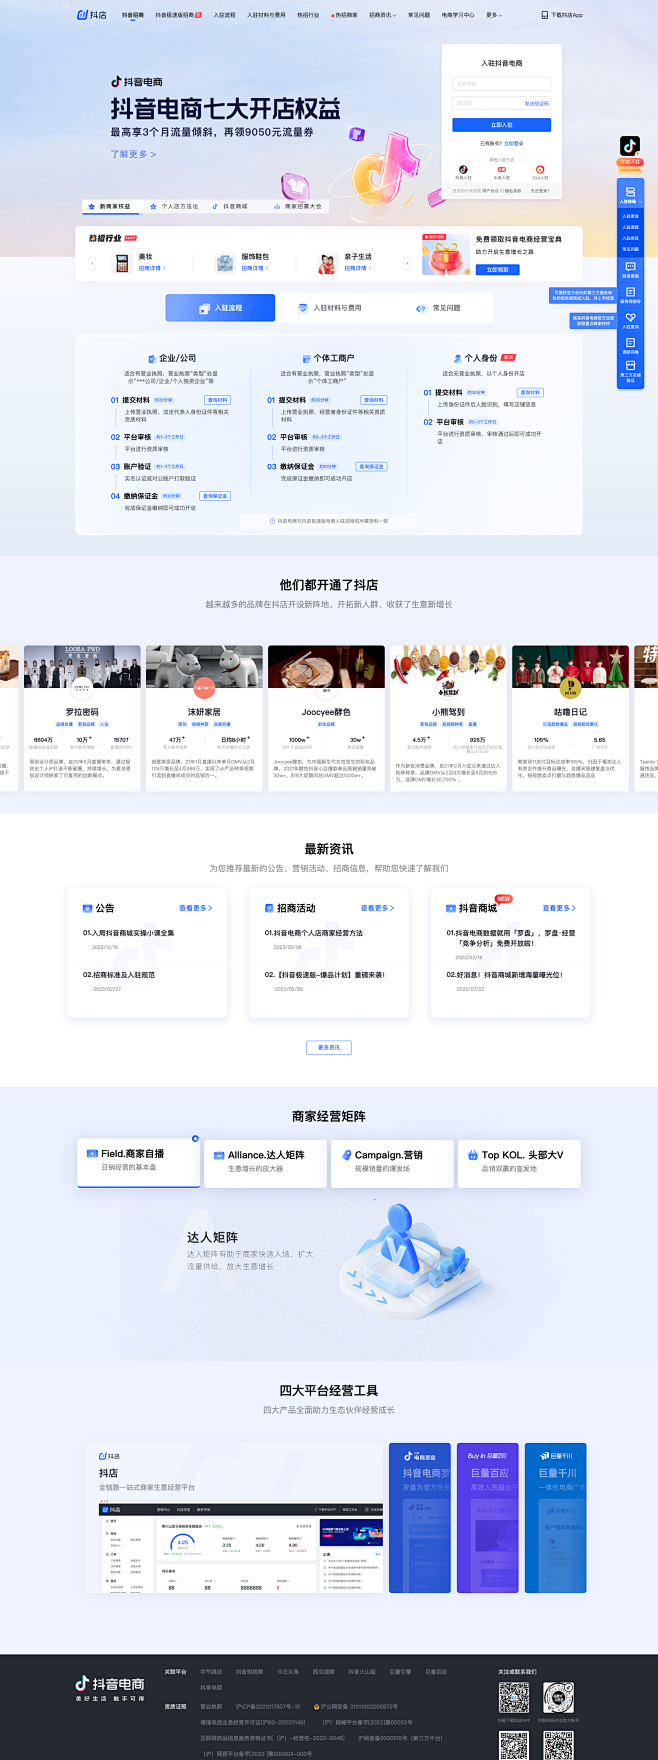Select the 个人店方法论 banner tab
Viewport: 658px width, 1760px height.
(174, 206)
